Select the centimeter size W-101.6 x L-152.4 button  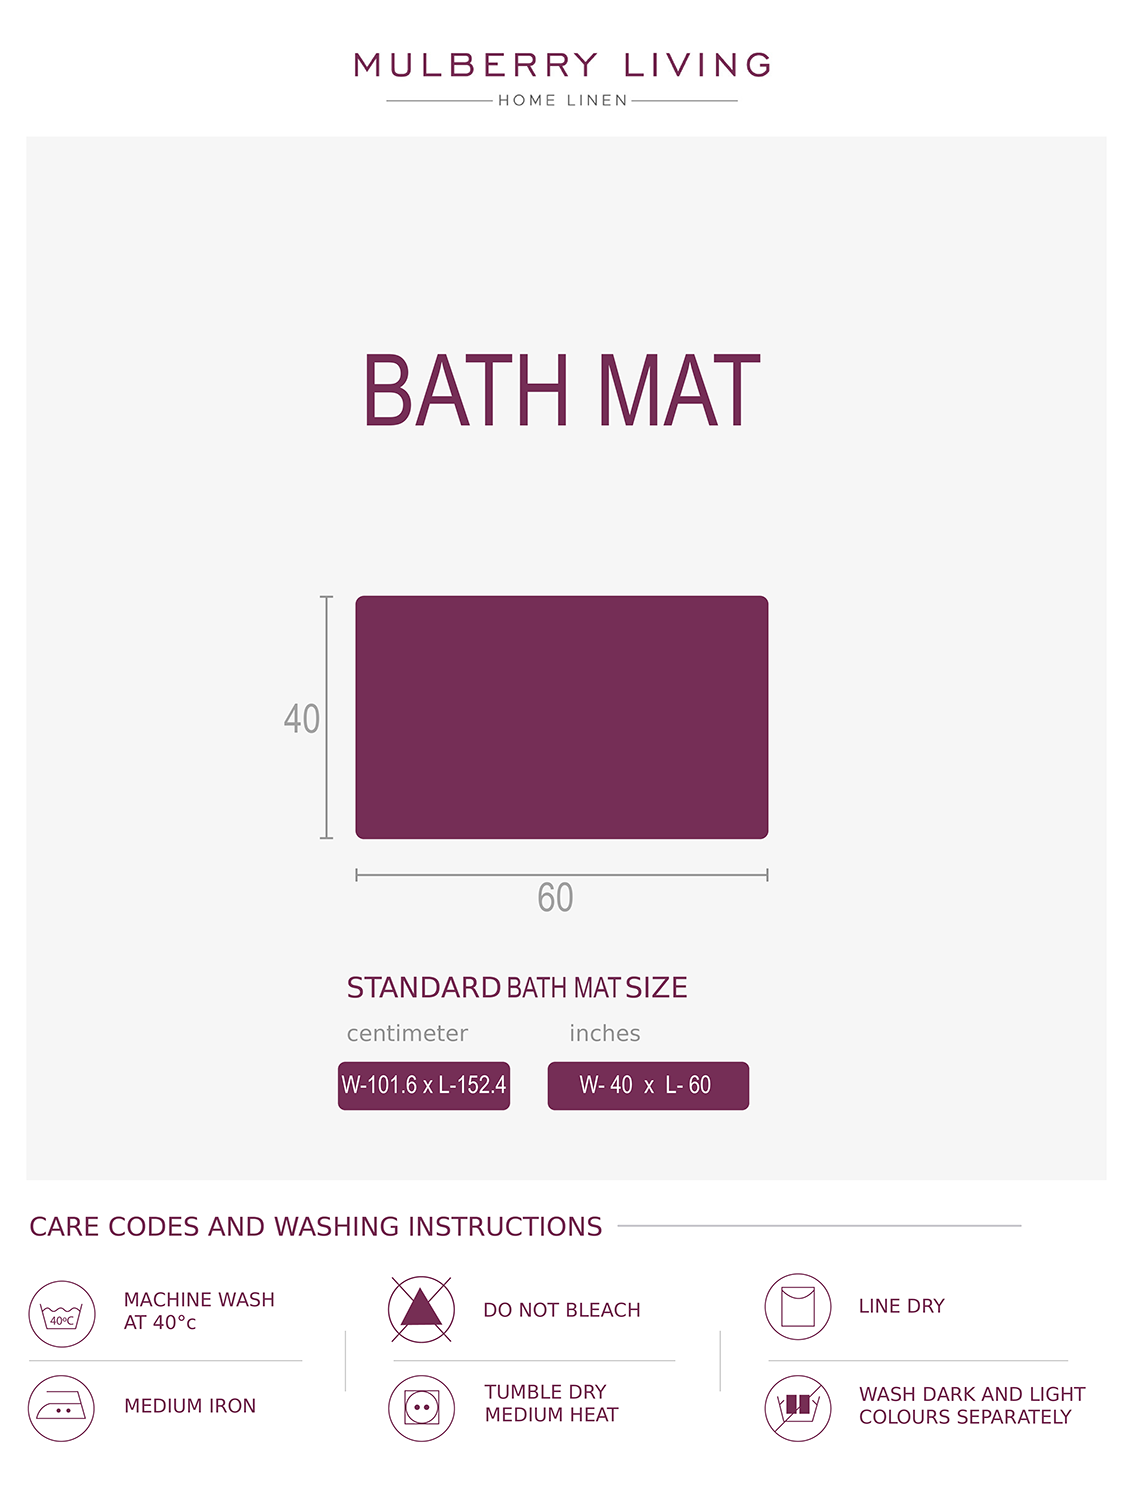[x=424, y=1086]
